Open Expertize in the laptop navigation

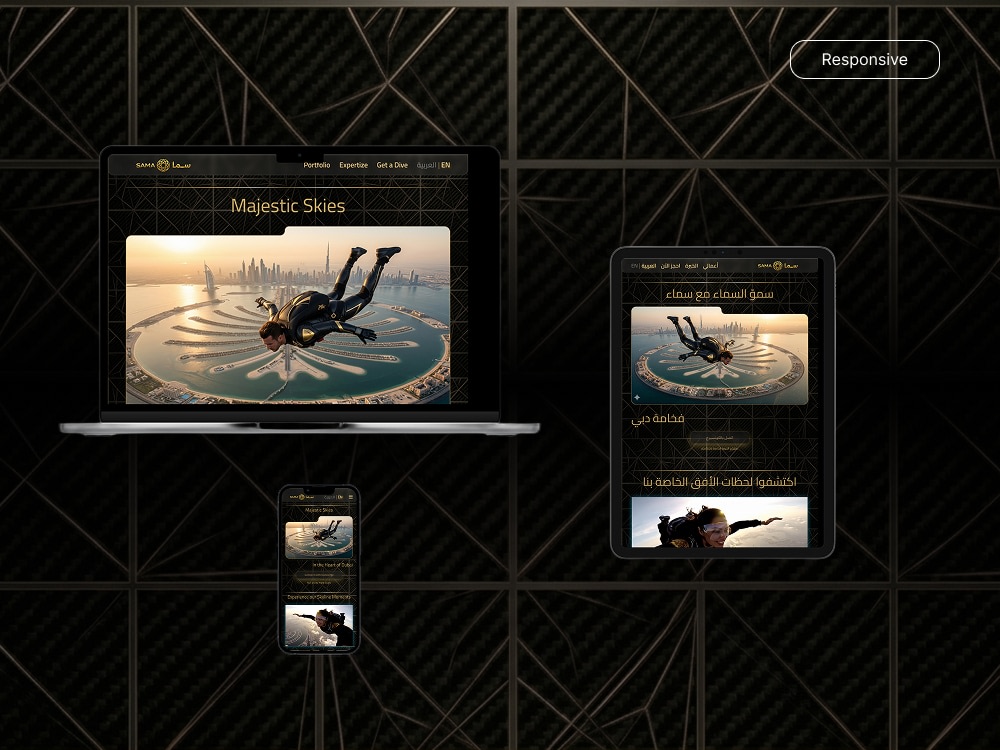[353, 165]
